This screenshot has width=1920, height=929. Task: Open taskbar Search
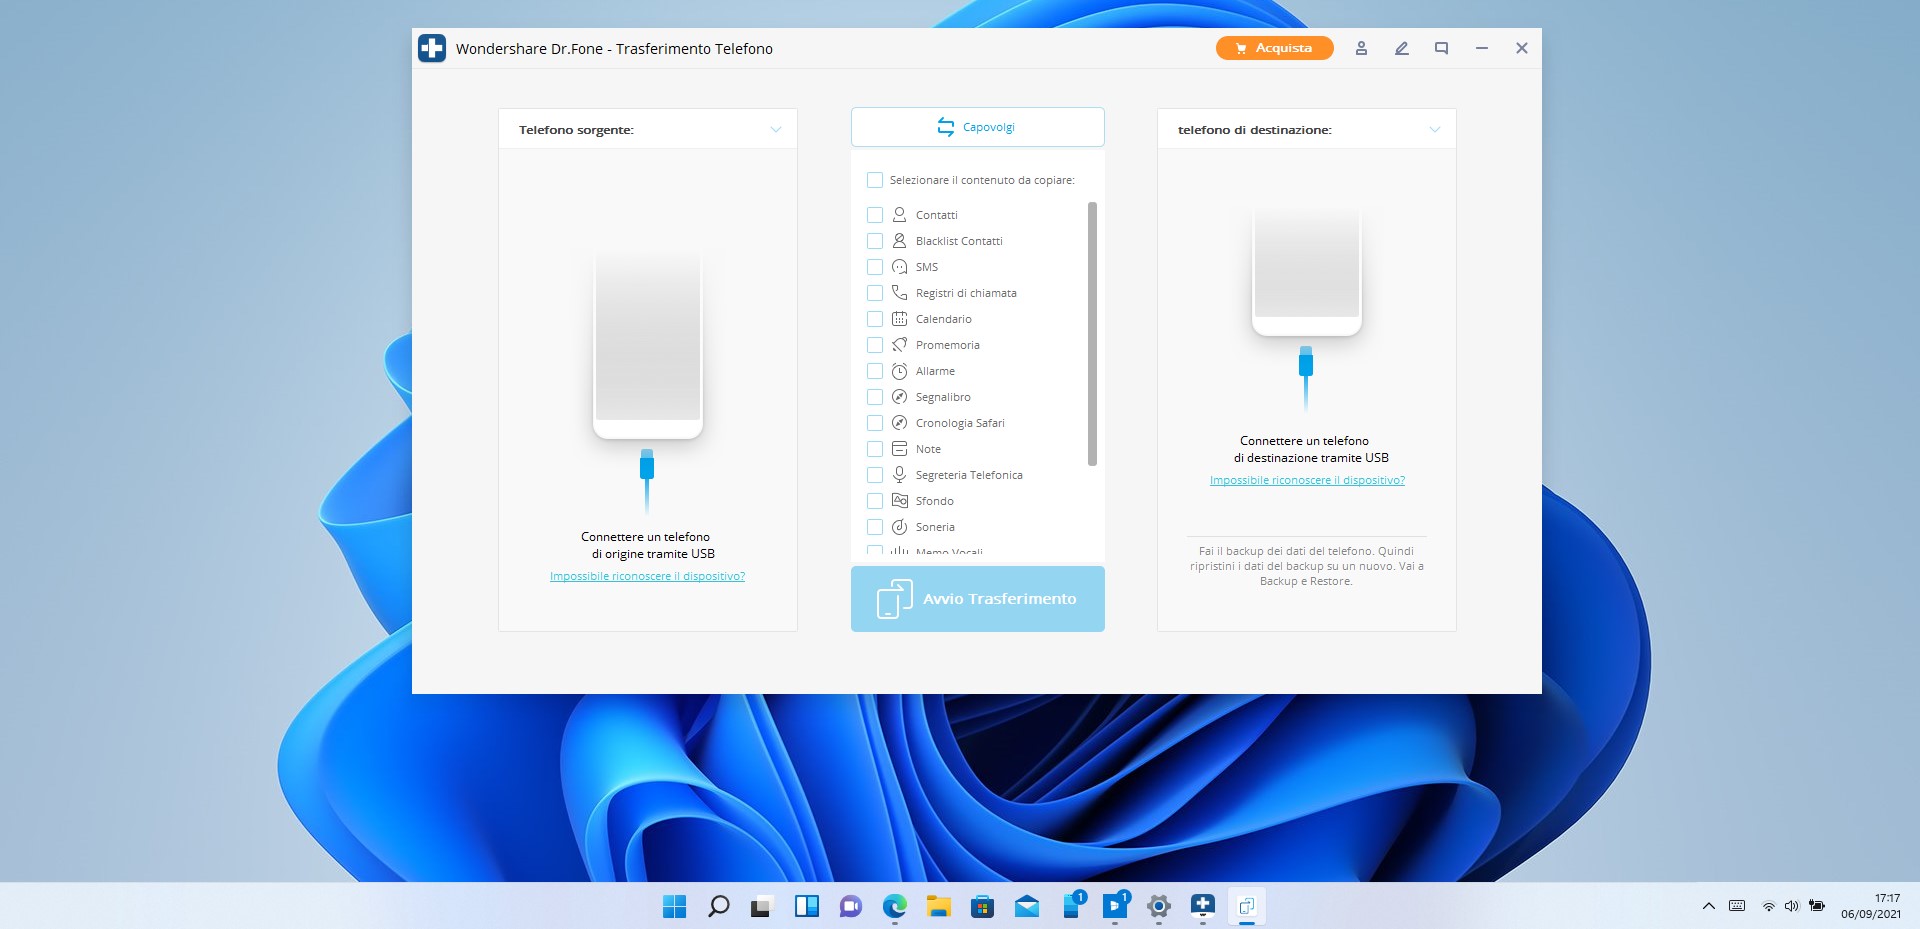718,906
